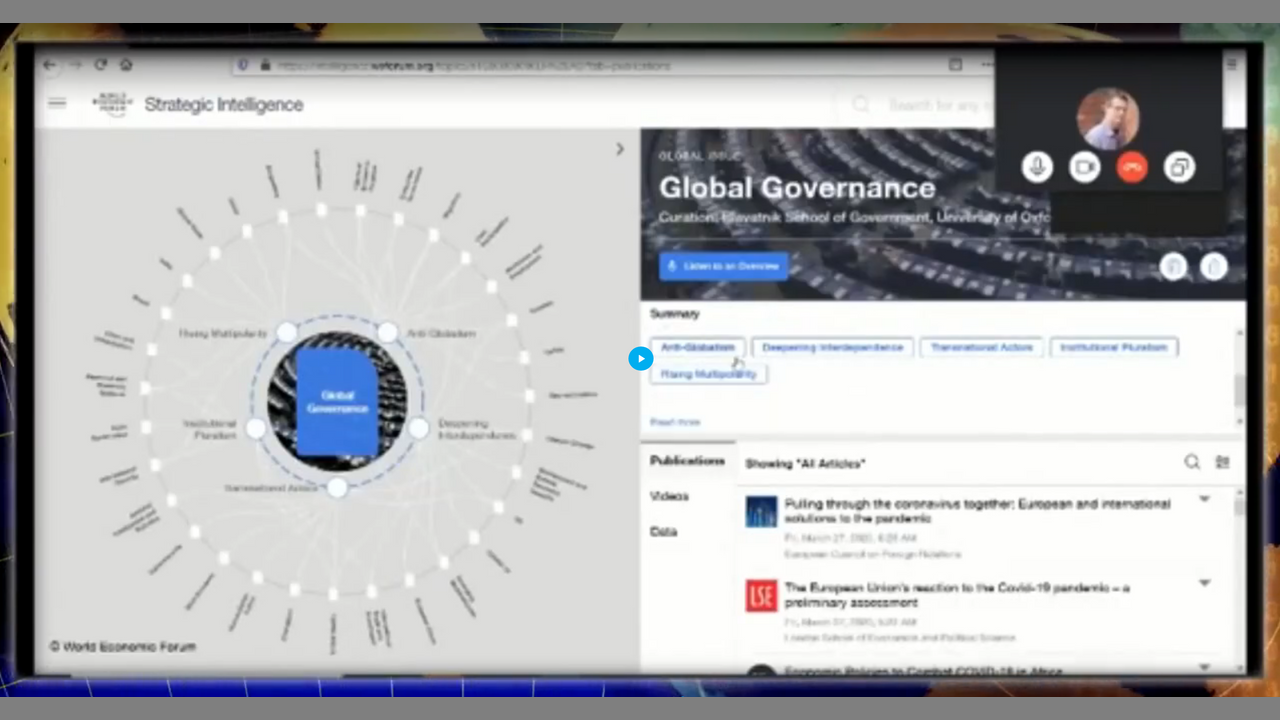1280x720 pixels.
Task: Expand the LSE Covid-19 pandemic article
Action: (1204, 583)
